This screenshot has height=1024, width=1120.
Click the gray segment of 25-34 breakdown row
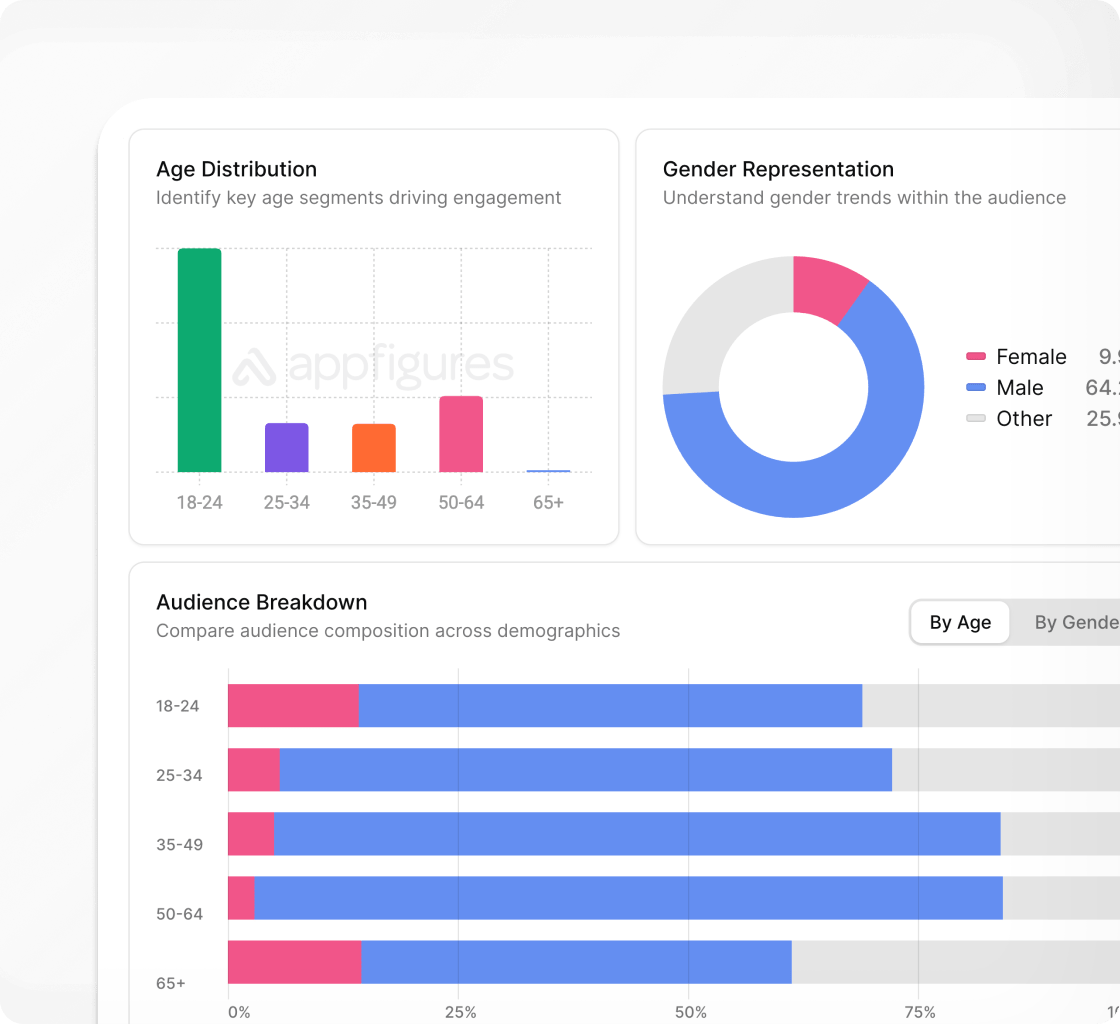pyautogui.click(x=1006, y=770)
